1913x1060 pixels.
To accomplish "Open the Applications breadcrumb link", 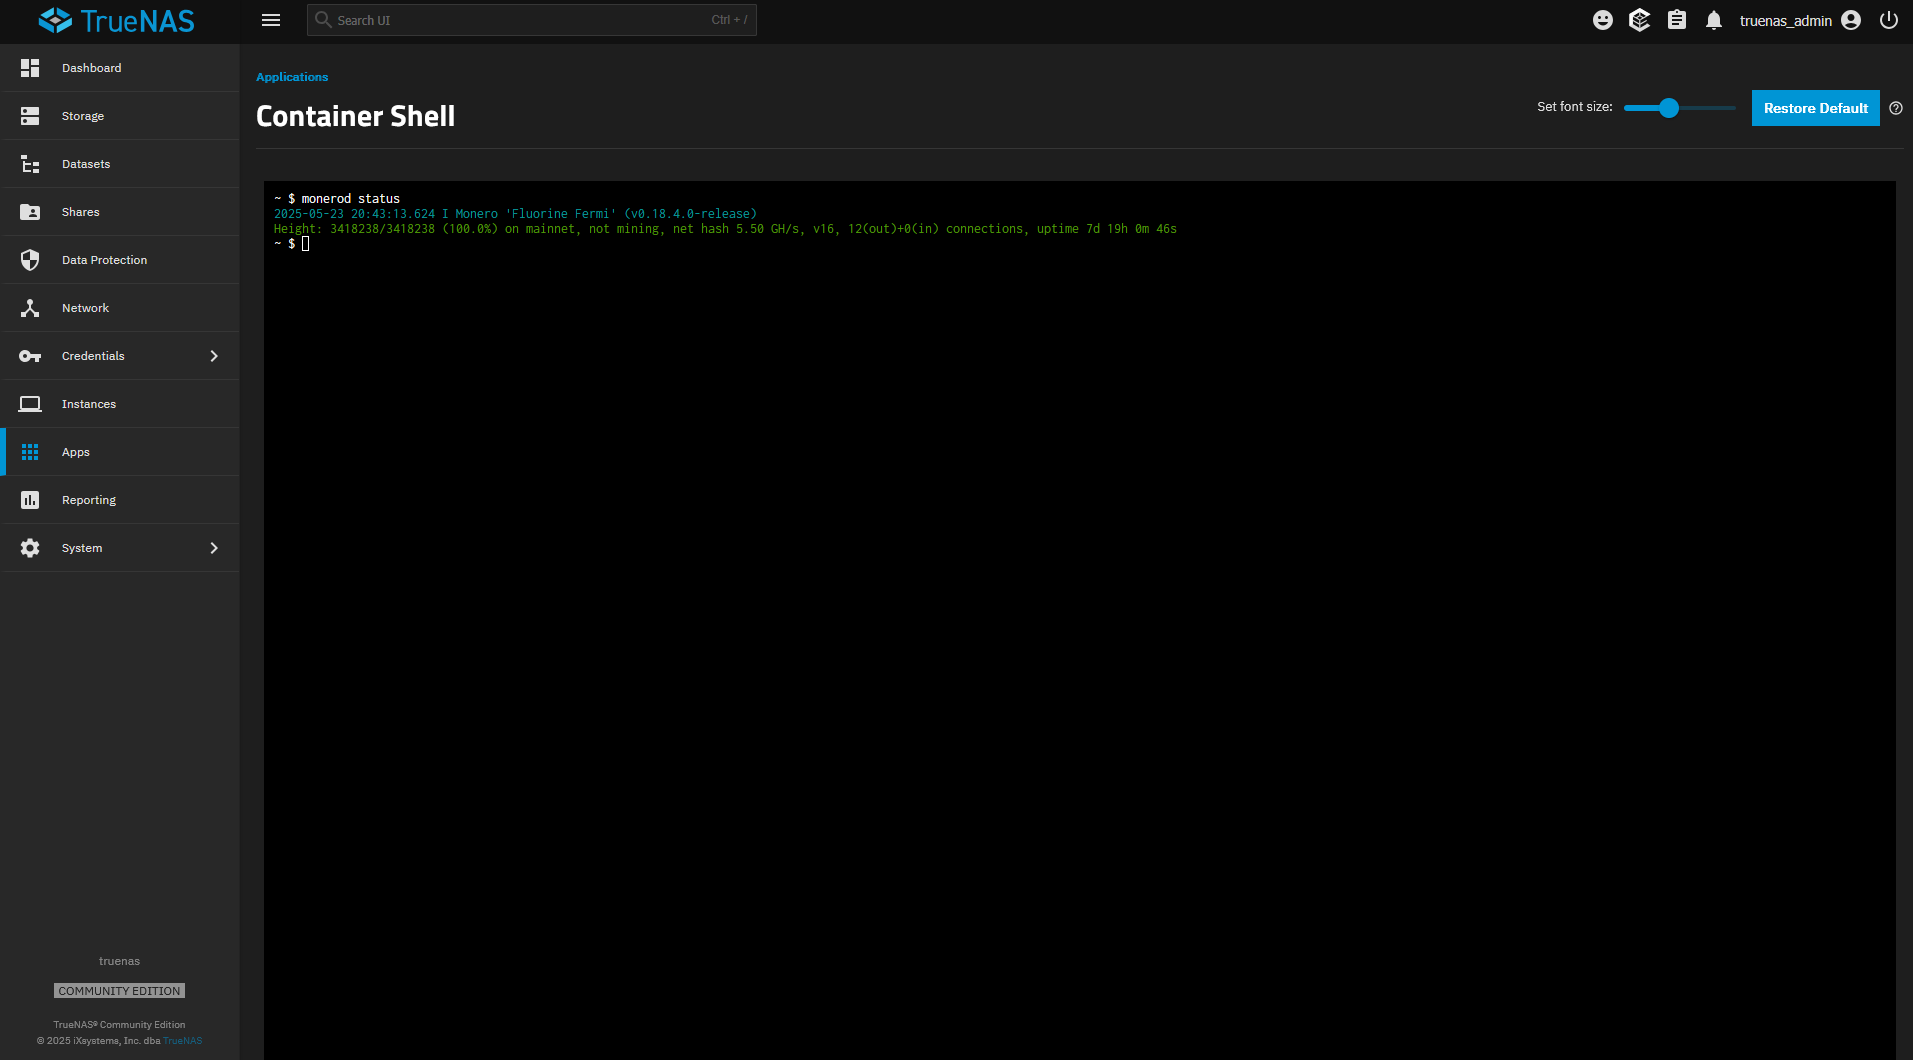I will (291, 77).
